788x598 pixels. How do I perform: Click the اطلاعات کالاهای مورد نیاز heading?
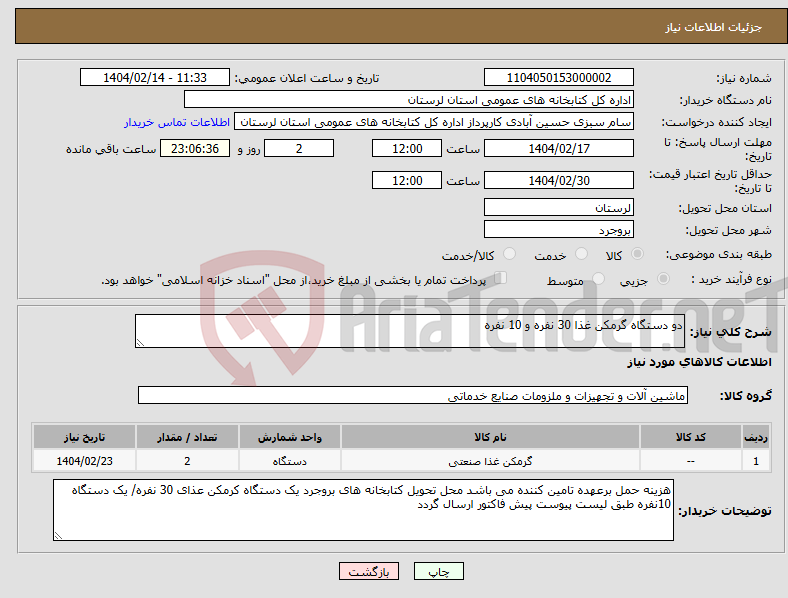tap(699, 362)
